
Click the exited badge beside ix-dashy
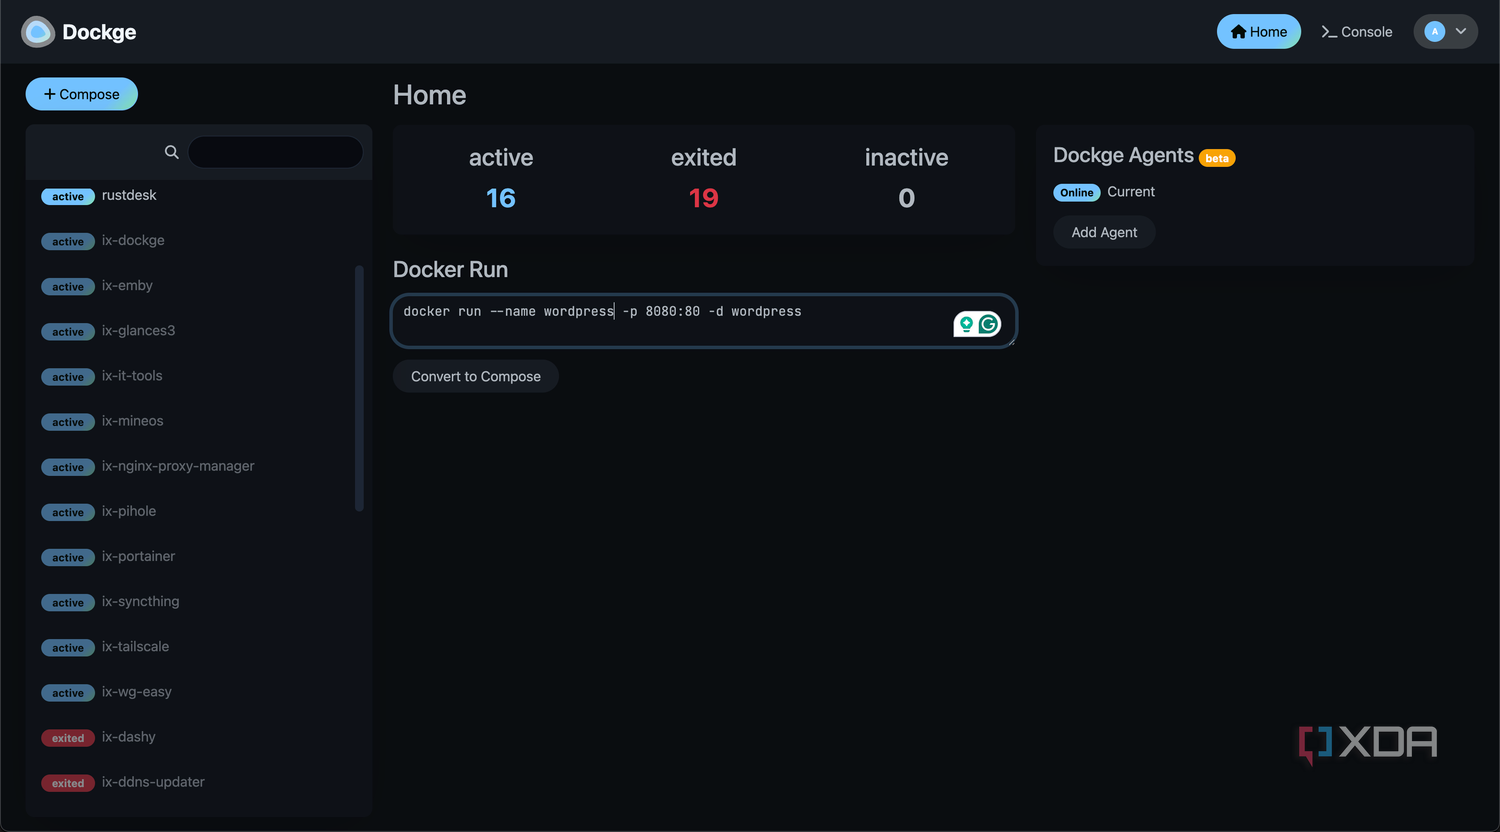click(x=68, y=738)
